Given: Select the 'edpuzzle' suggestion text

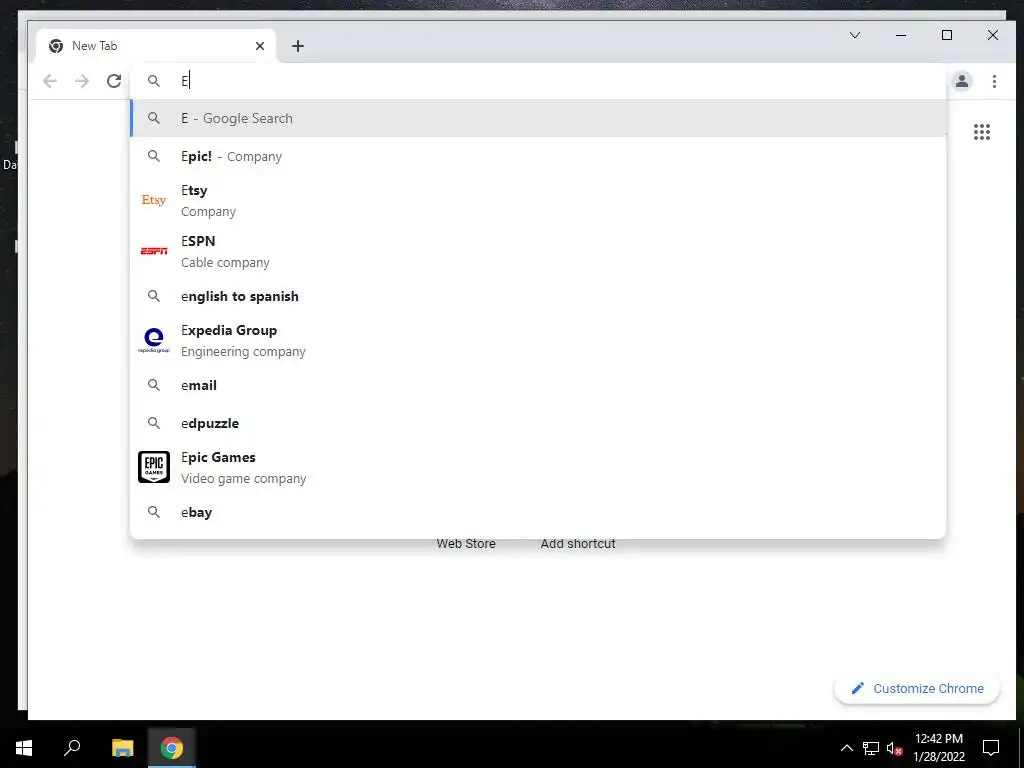Looking at the screenshot, I should point(210,423).
